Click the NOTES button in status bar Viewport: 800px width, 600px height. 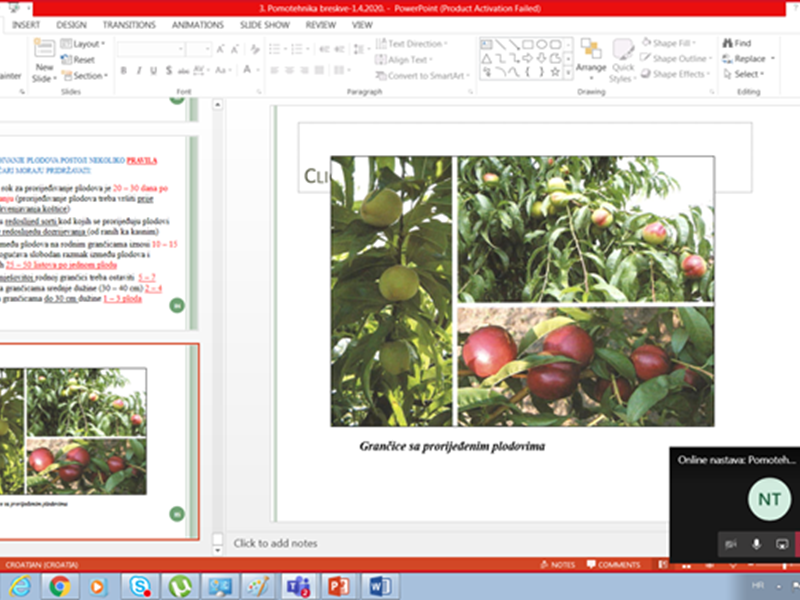click(557, 565)
